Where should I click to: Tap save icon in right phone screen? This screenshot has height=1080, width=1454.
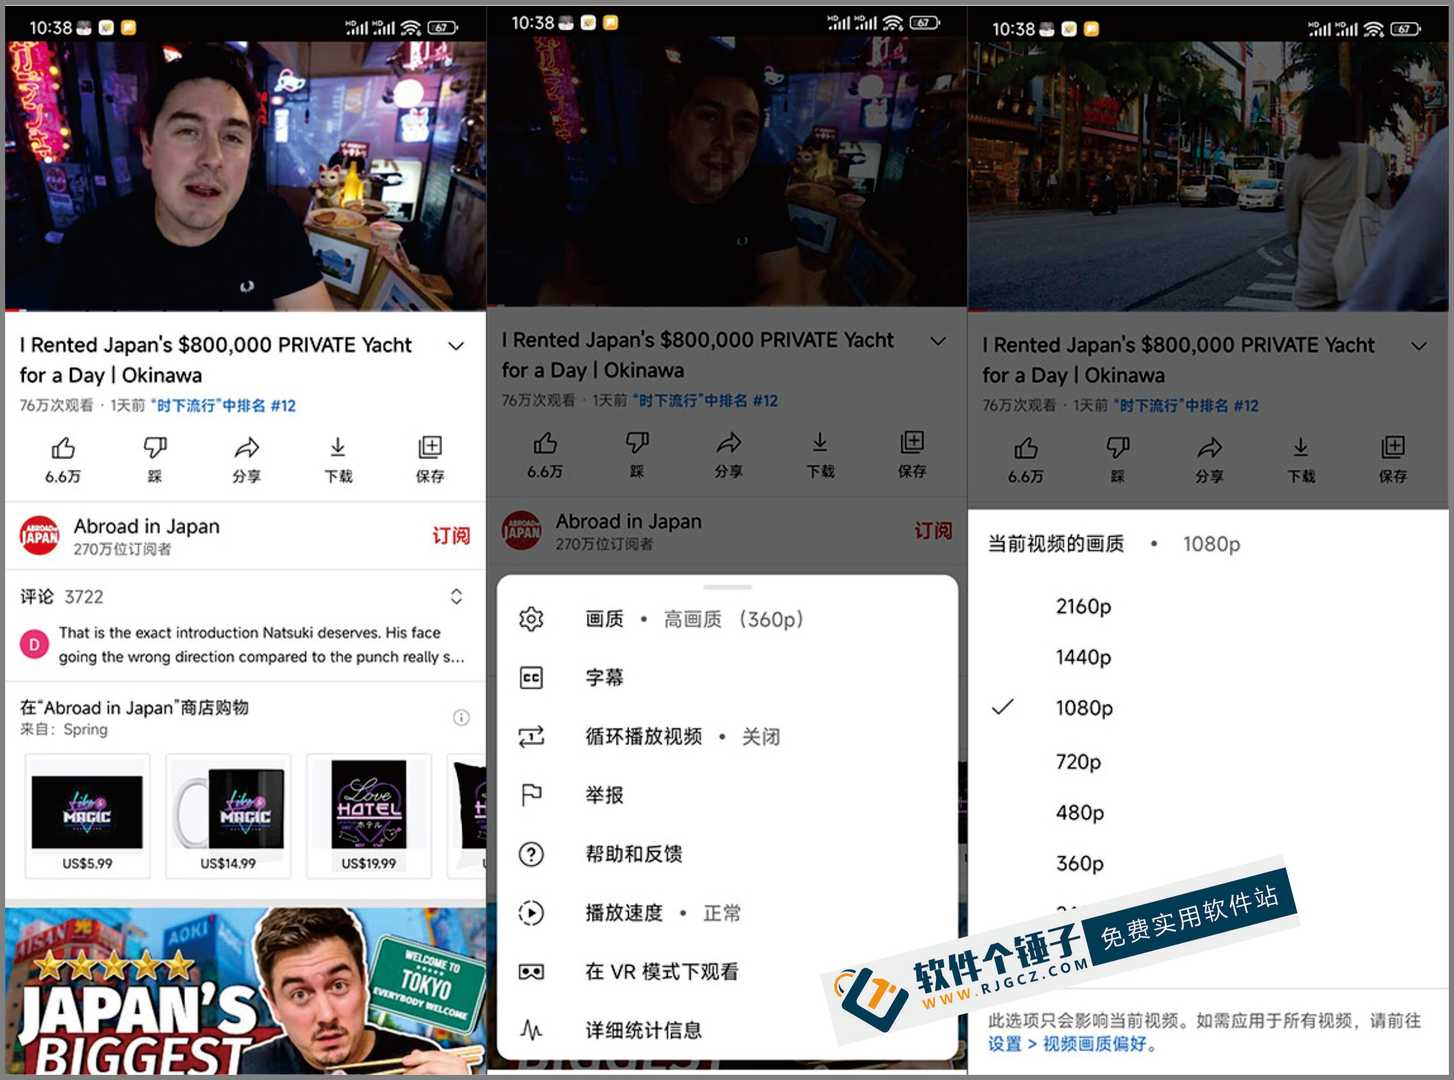[x=1393, y=448]
